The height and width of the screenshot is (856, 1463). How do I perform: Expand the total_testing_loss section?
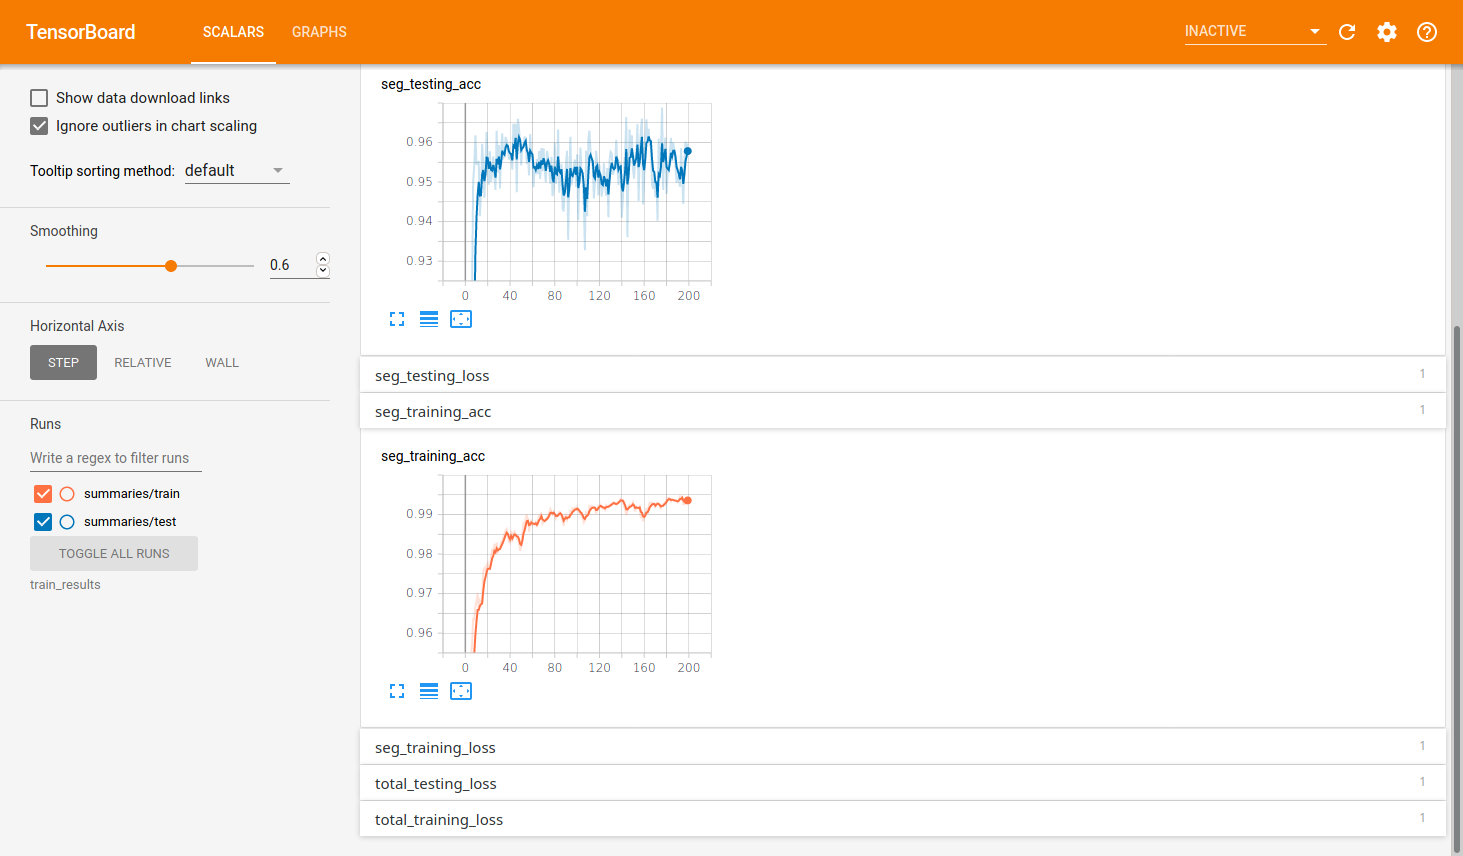pyautogui.click(x=902, y=783)
